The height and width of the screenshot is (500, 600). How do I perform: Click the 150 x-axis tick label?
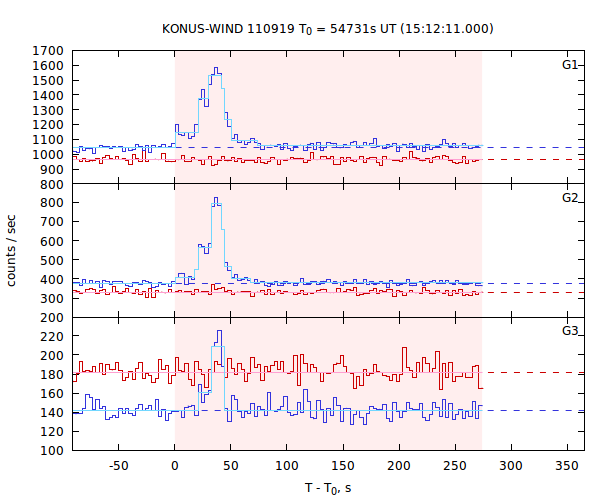pos(343,466)
